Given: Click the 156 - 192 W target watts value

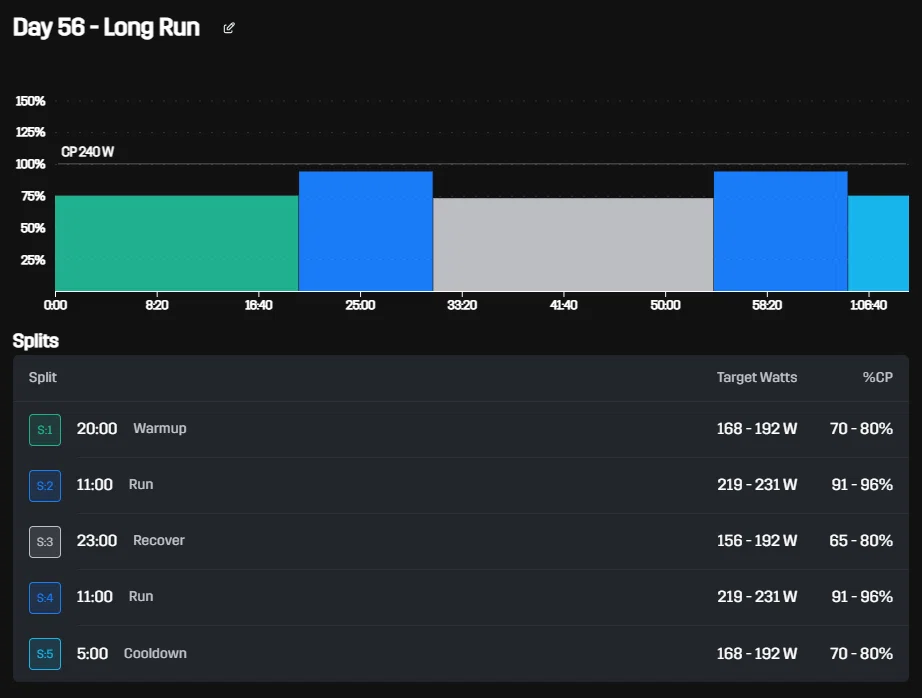Looking at the screenshot, I should point(757,540).
